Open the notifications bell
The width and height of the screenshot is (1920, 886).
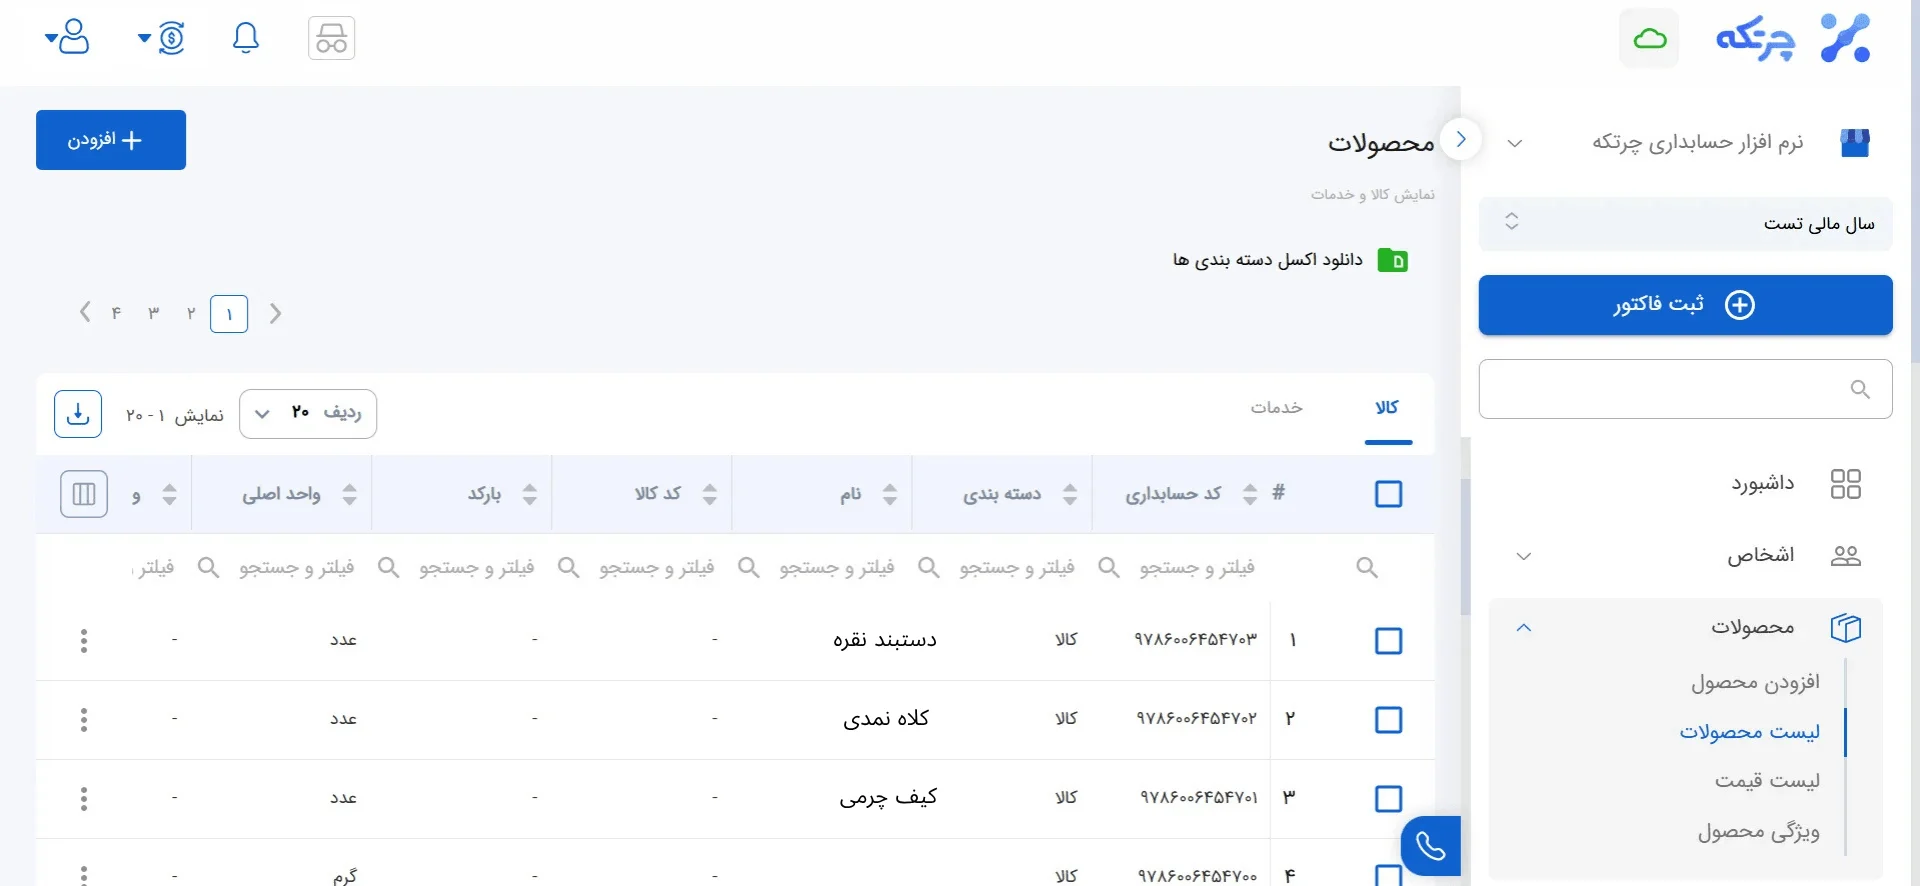[x=246, y=38]
